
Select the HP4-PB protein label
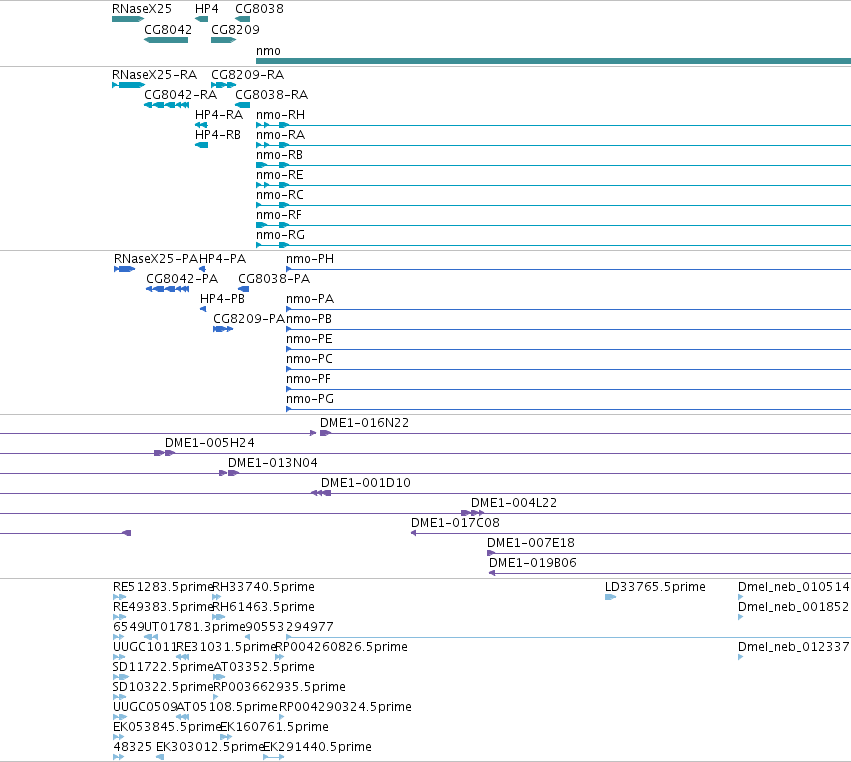[222, 299]
